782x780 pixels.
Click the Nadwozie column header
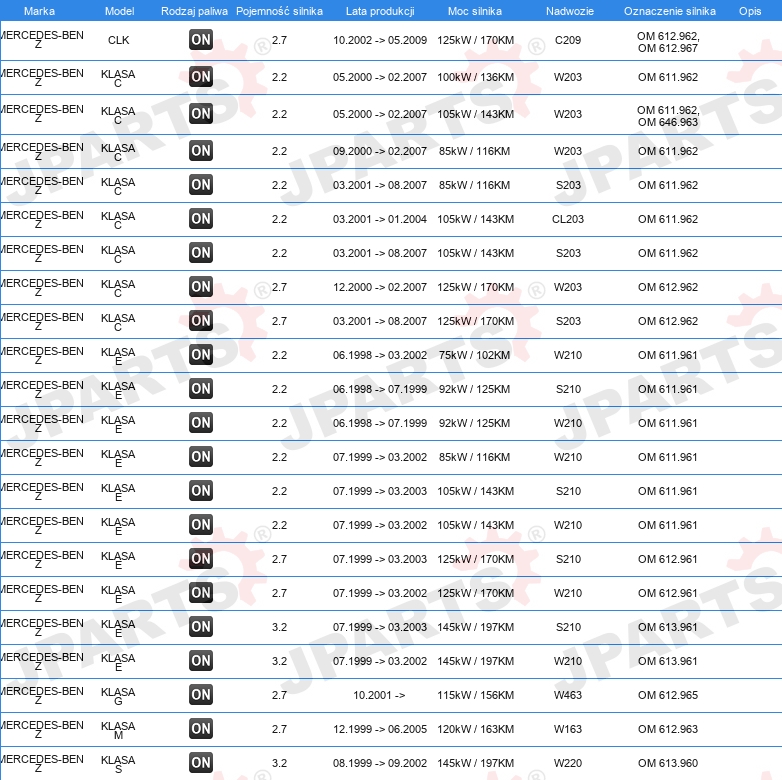click(570, 11)
